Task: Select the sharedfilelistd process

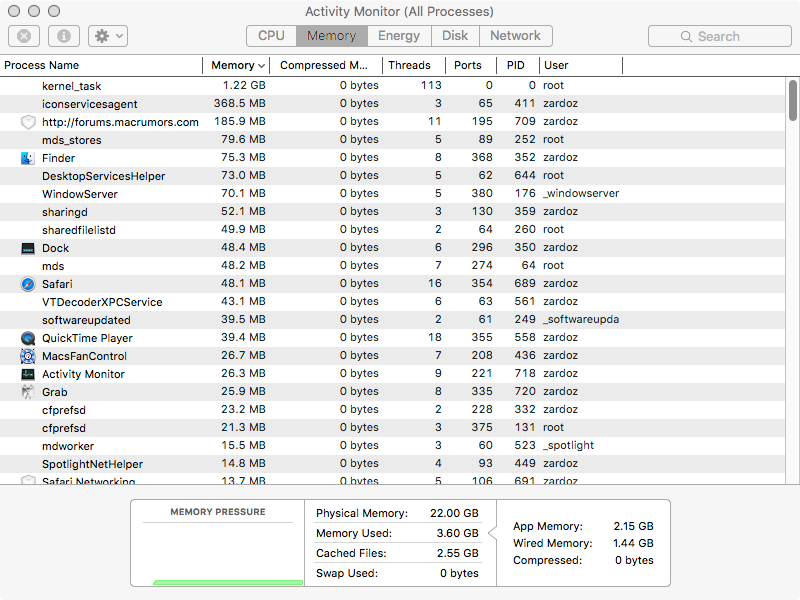Action: coord(392,230)
